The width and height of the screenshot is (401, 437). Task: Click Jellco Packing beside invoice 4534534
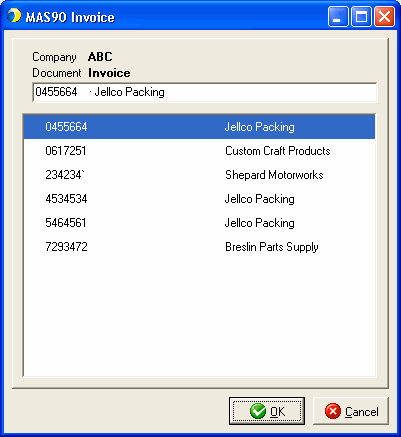259,199
